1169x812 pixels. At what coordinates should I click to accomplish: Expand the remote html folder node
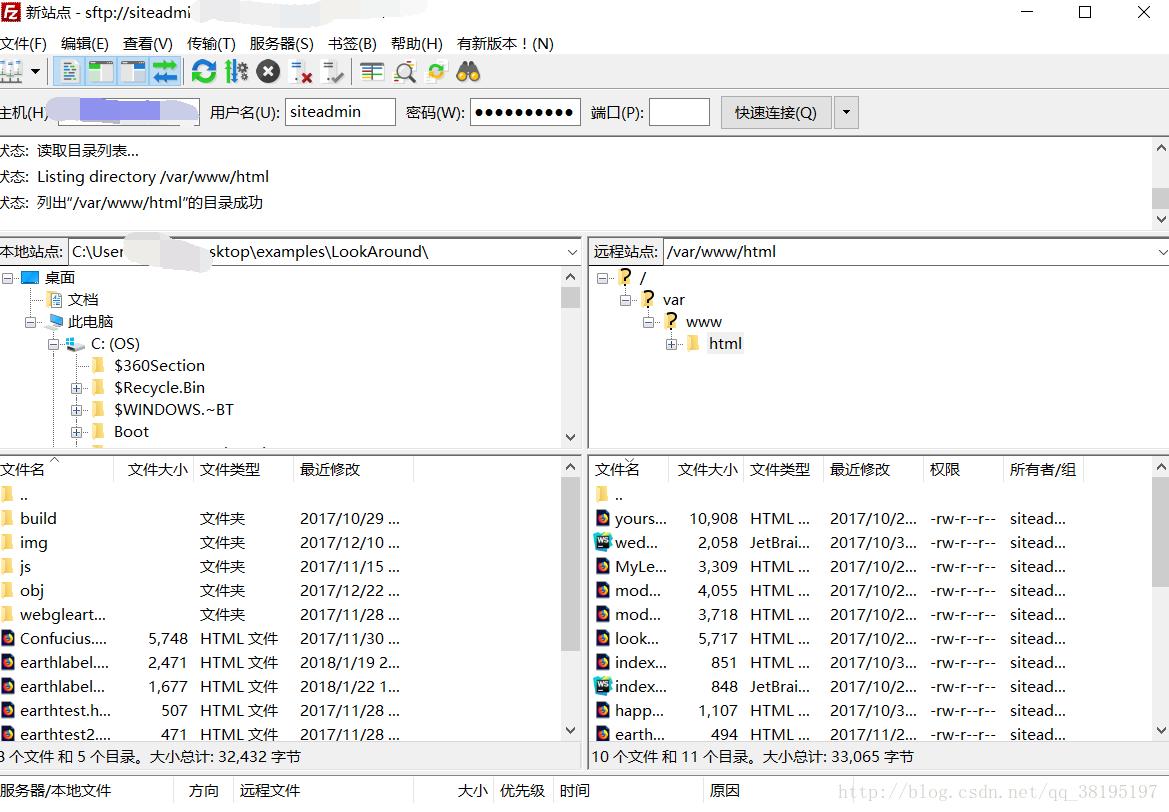[672, 344]
